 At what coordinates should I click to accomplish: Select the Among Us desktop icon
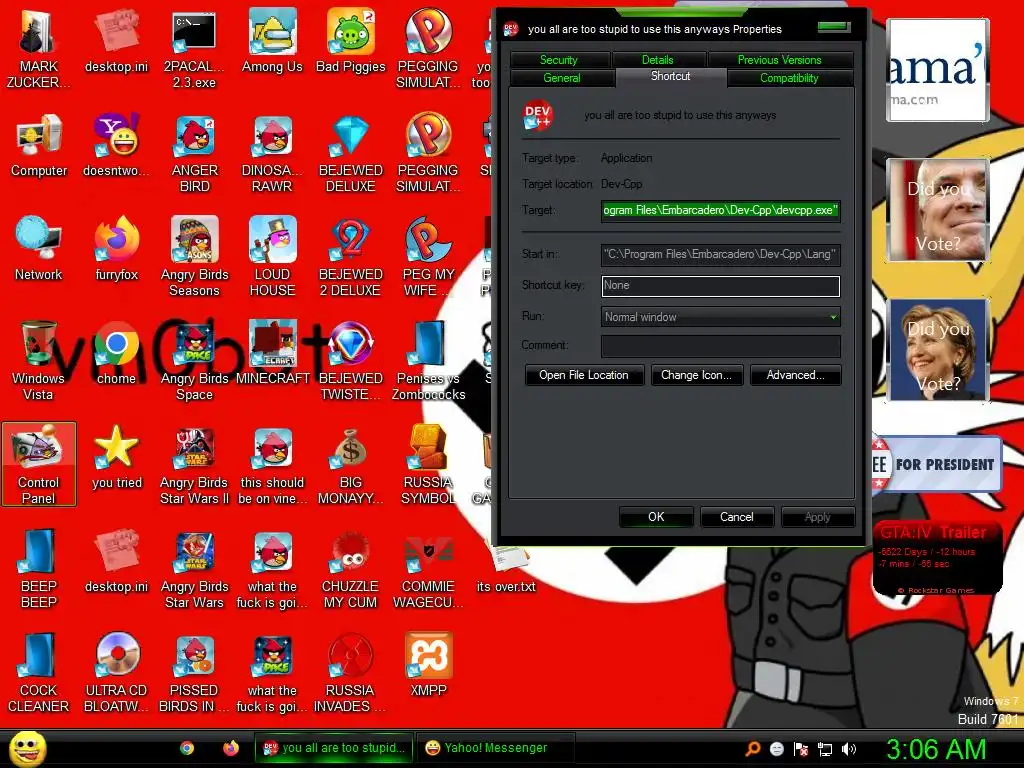[x=272, y=41]
